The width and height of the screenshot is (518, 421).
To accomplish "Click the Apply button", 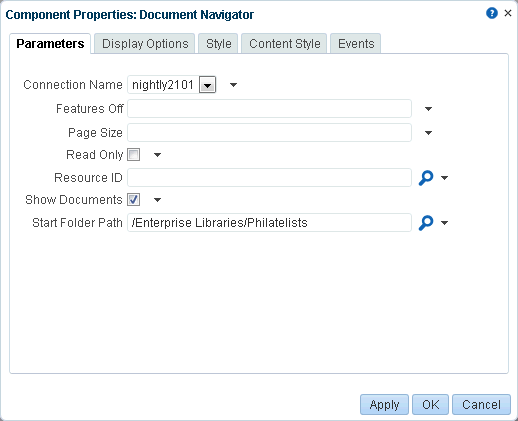I will click(x=384, y=405).
